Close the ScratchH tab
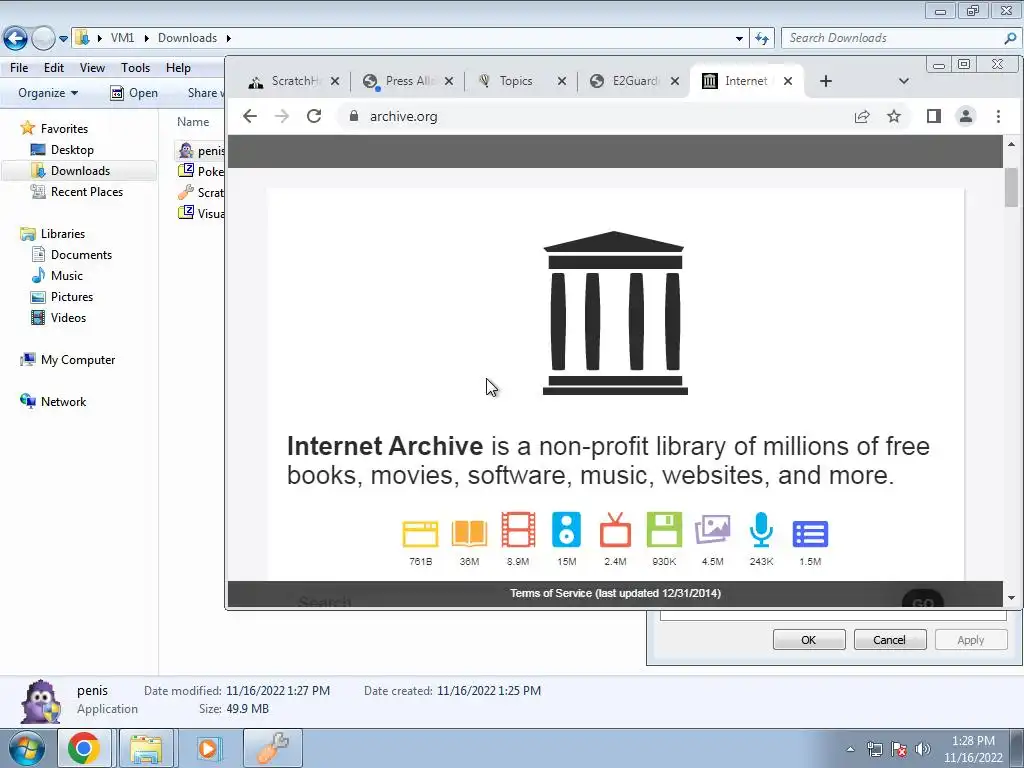 (334, 81)
